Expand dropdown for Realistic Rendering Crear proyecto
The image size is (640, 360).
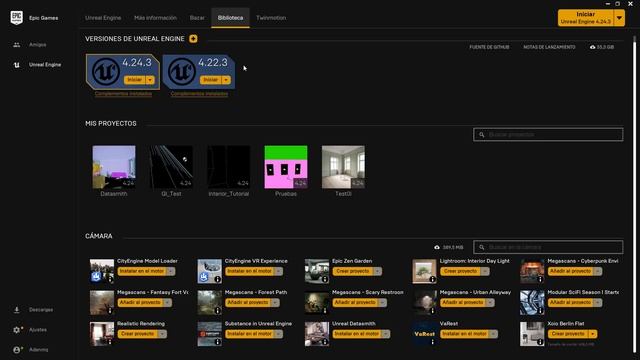(162, 334)
